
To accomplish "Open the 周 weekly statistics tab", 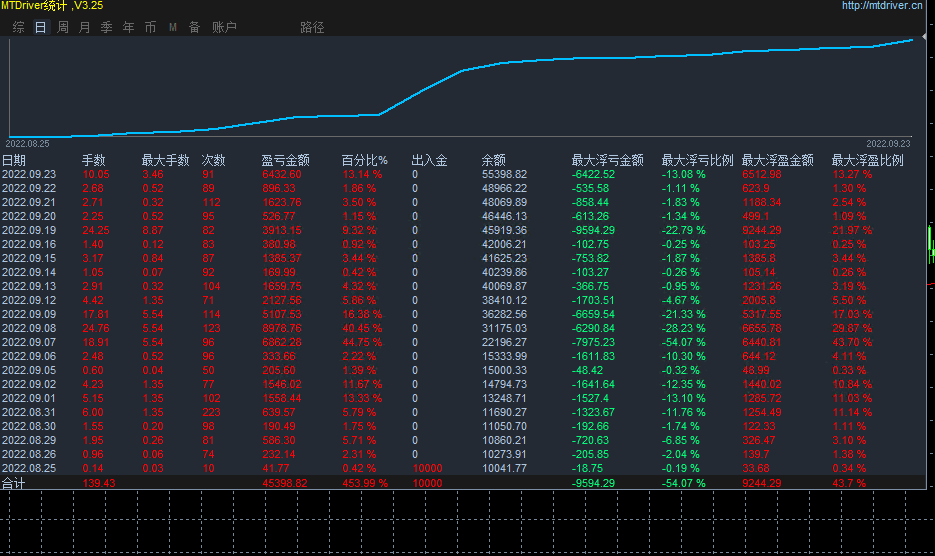I will (63, 27).
